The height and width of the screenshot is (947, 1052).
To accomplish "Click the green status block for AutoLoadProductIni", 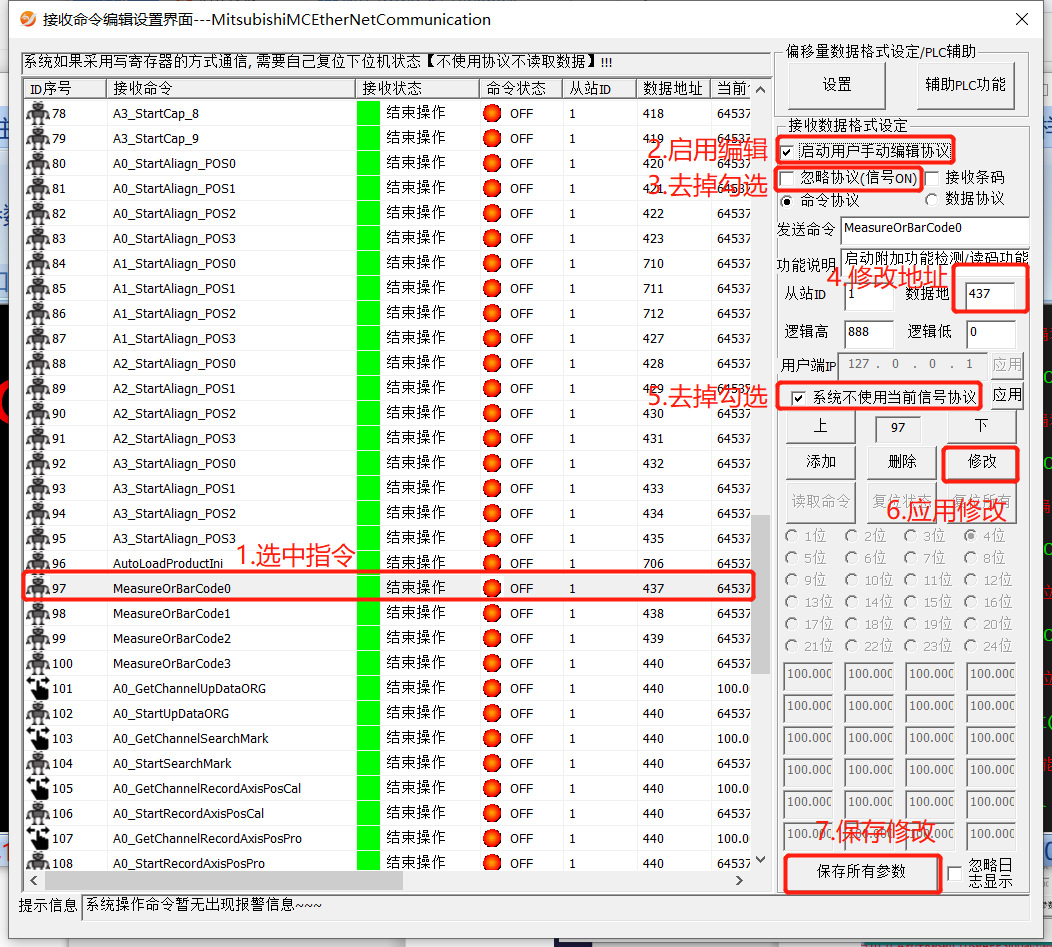I will [x=368, y=563].
